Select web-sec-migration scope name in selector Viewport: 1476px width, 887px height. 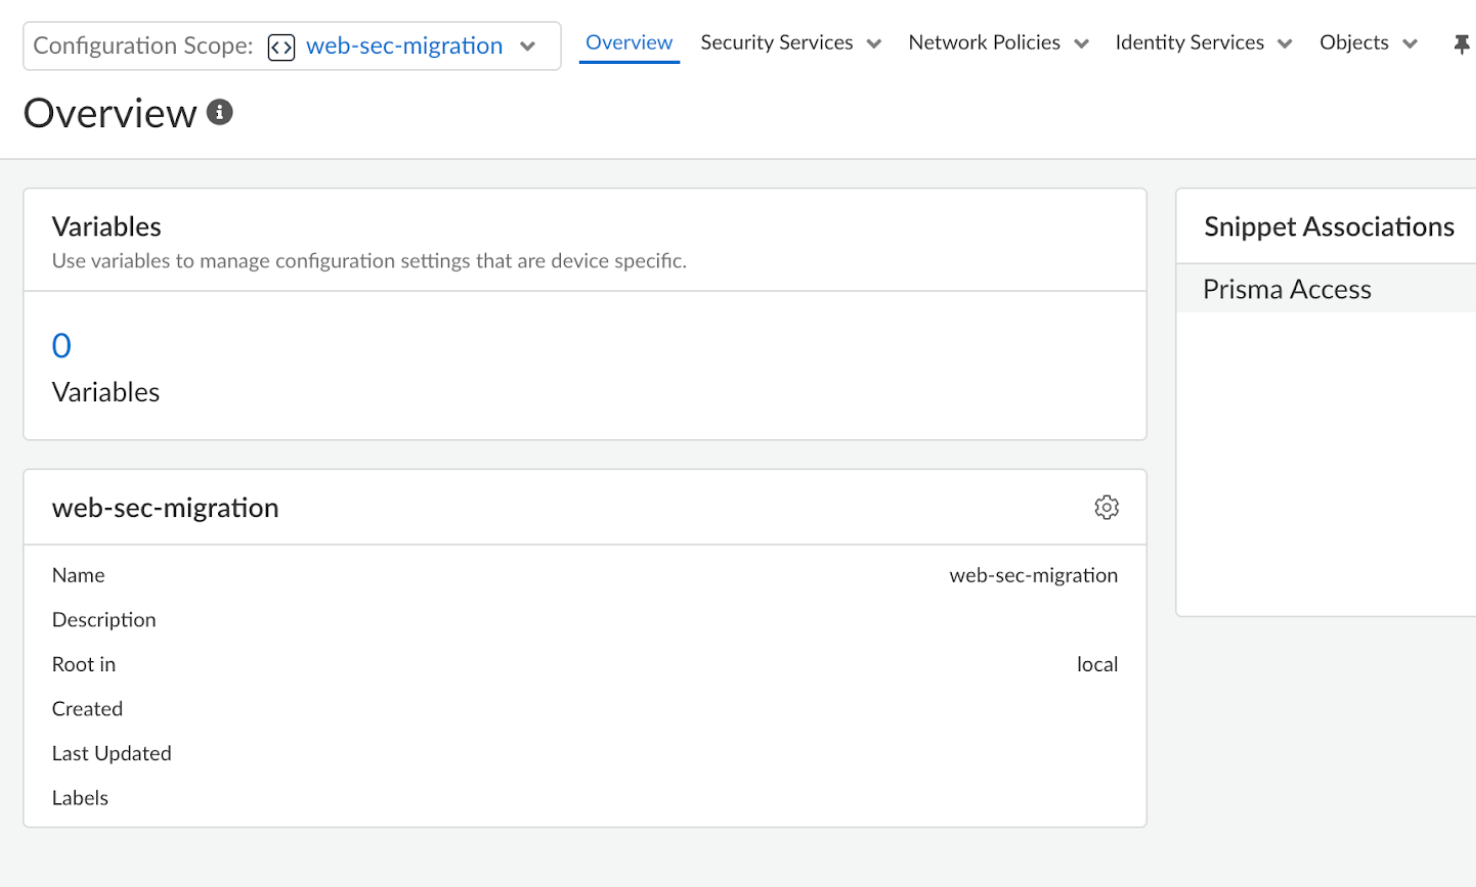404,46
